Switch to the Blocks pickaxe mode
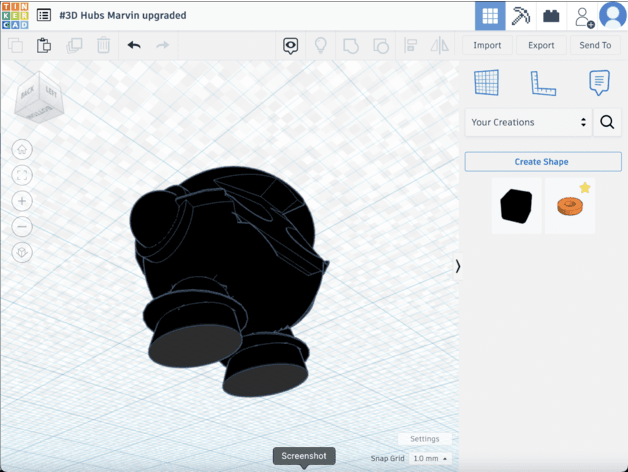 [521, 16]
